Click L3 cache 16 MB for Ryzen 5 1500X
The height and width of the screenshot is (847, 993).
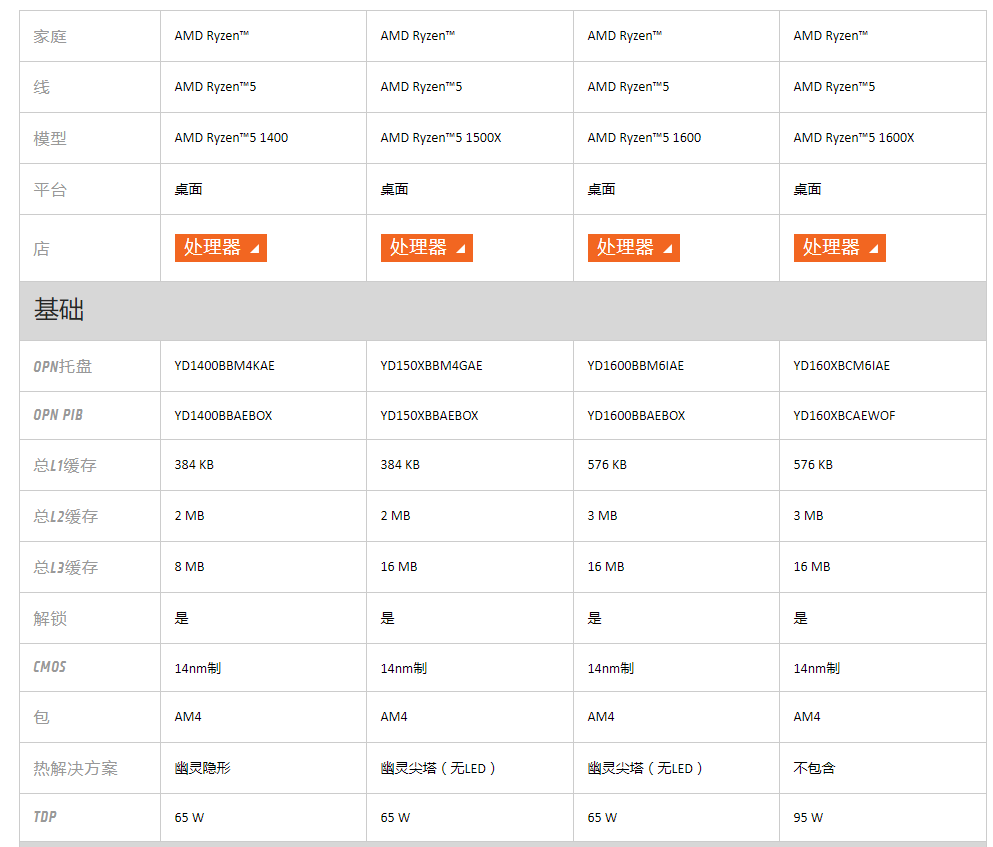pos(399,566)
